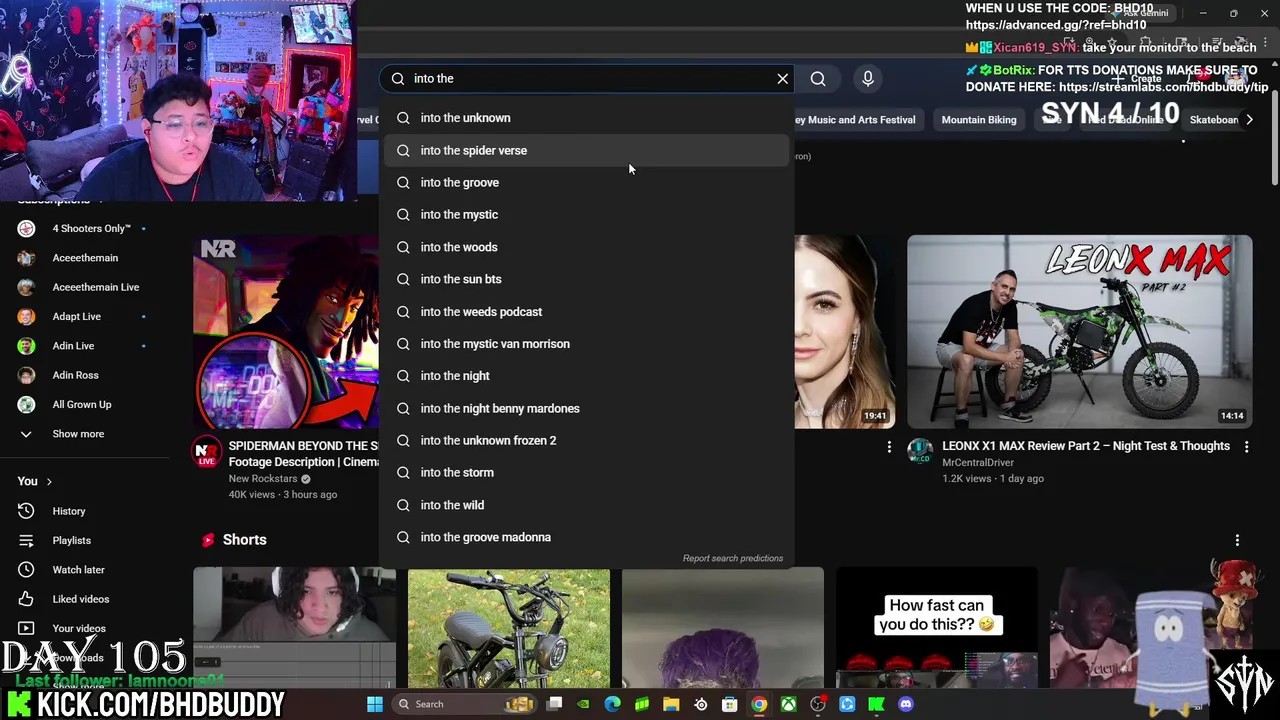Open LEONX X1 MAX Review video title
Screen dimensions: 1280x720
(1086, 446)
